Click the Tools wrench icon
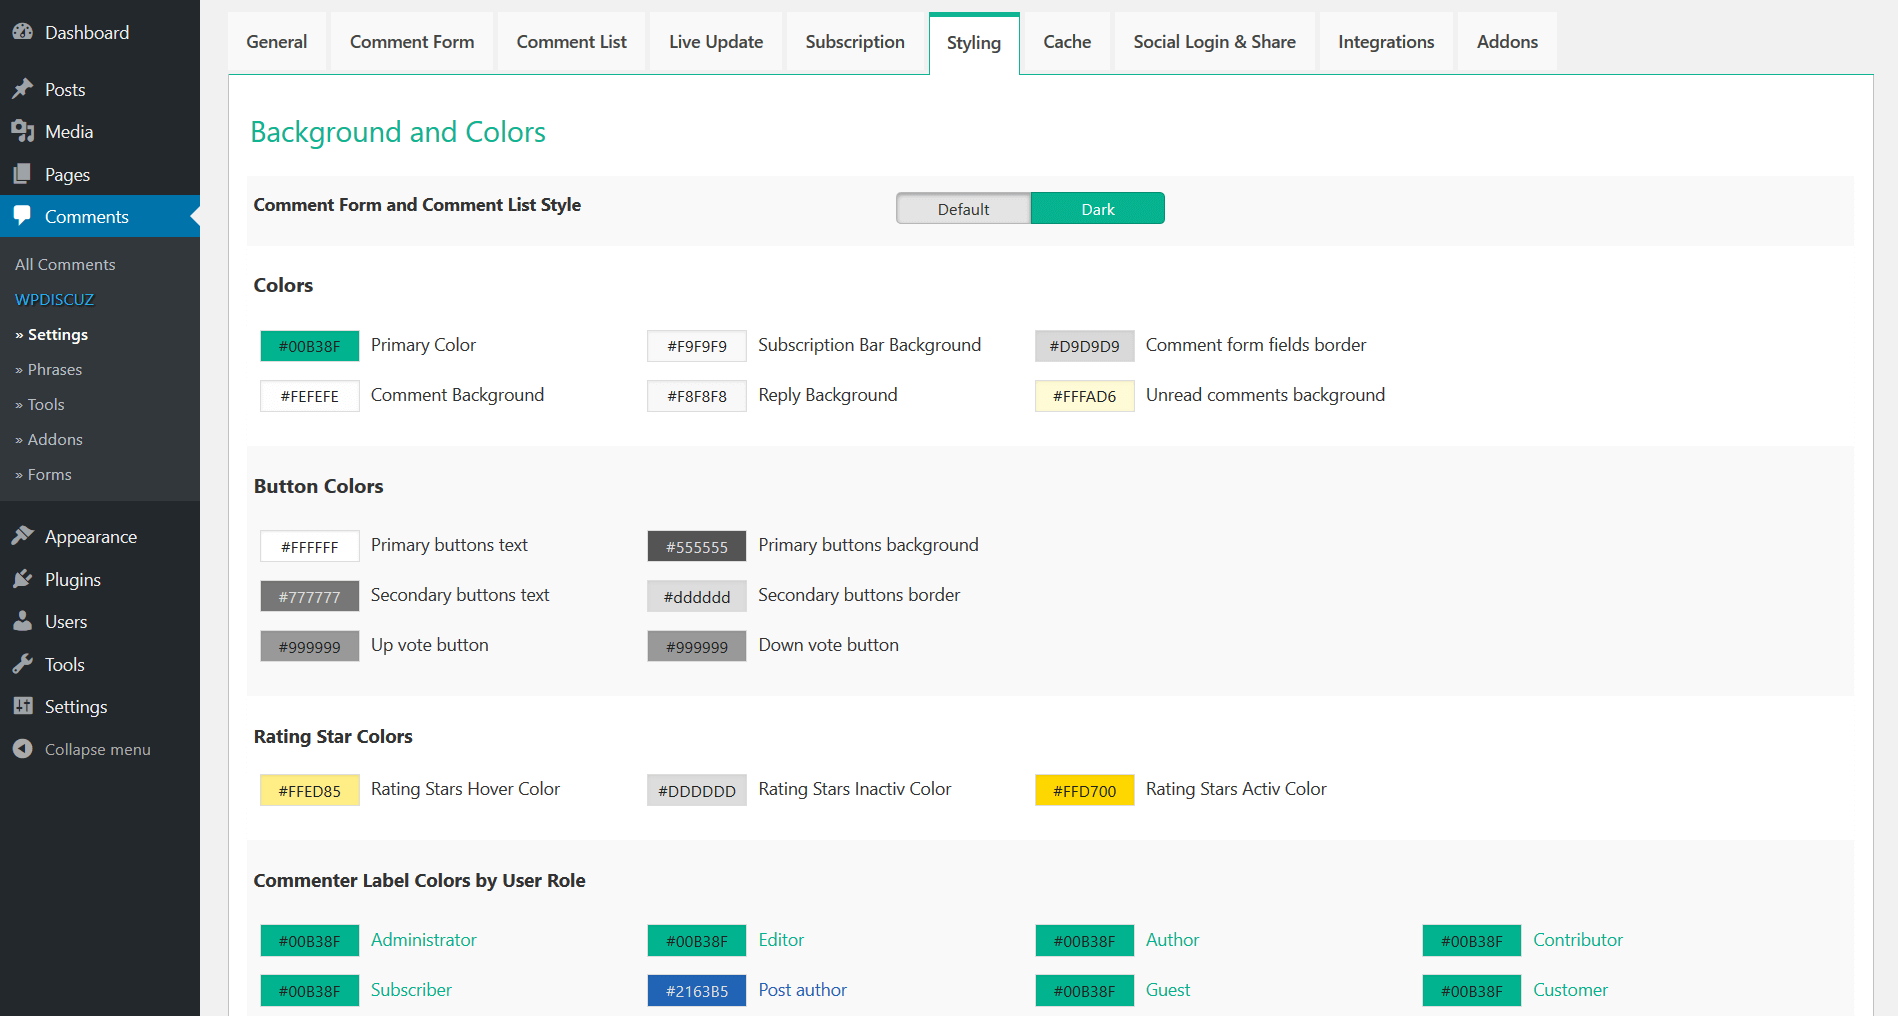Screen dimensions: 1898x1016 click(x=22, y=664)
